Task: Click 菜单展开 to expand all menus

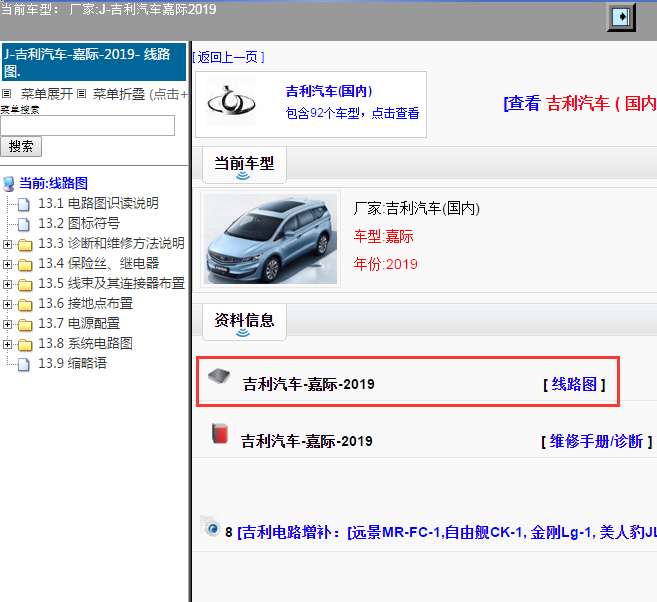Action: coord(47,94)
